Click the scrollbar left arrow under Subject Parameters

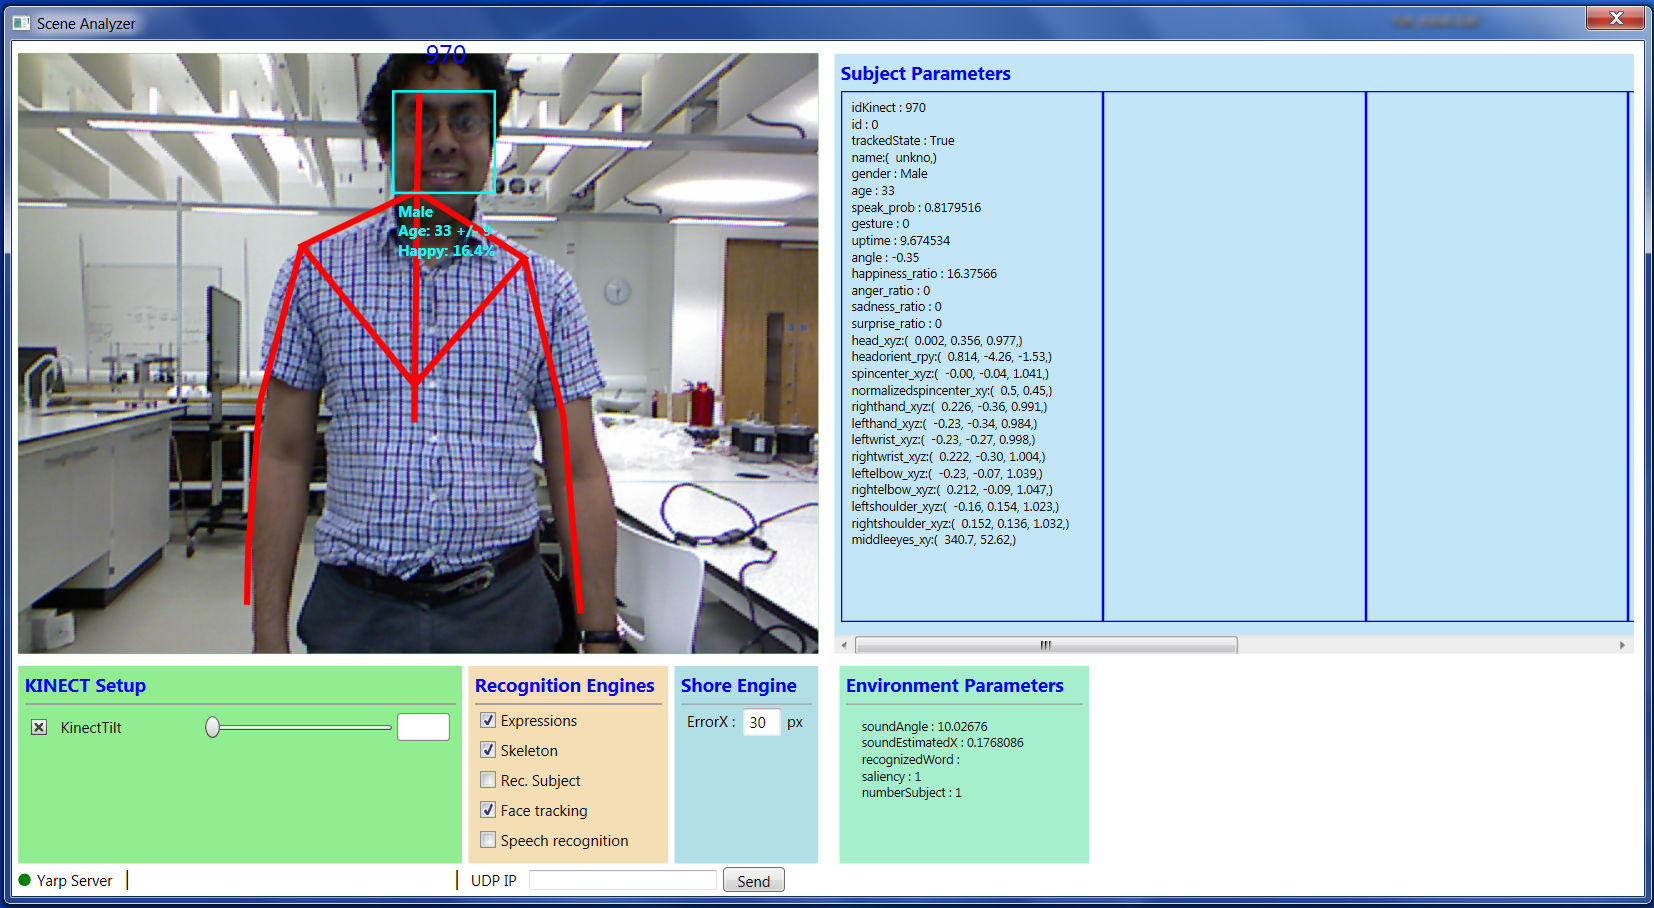pyautogui.click(x=845, y=645)
